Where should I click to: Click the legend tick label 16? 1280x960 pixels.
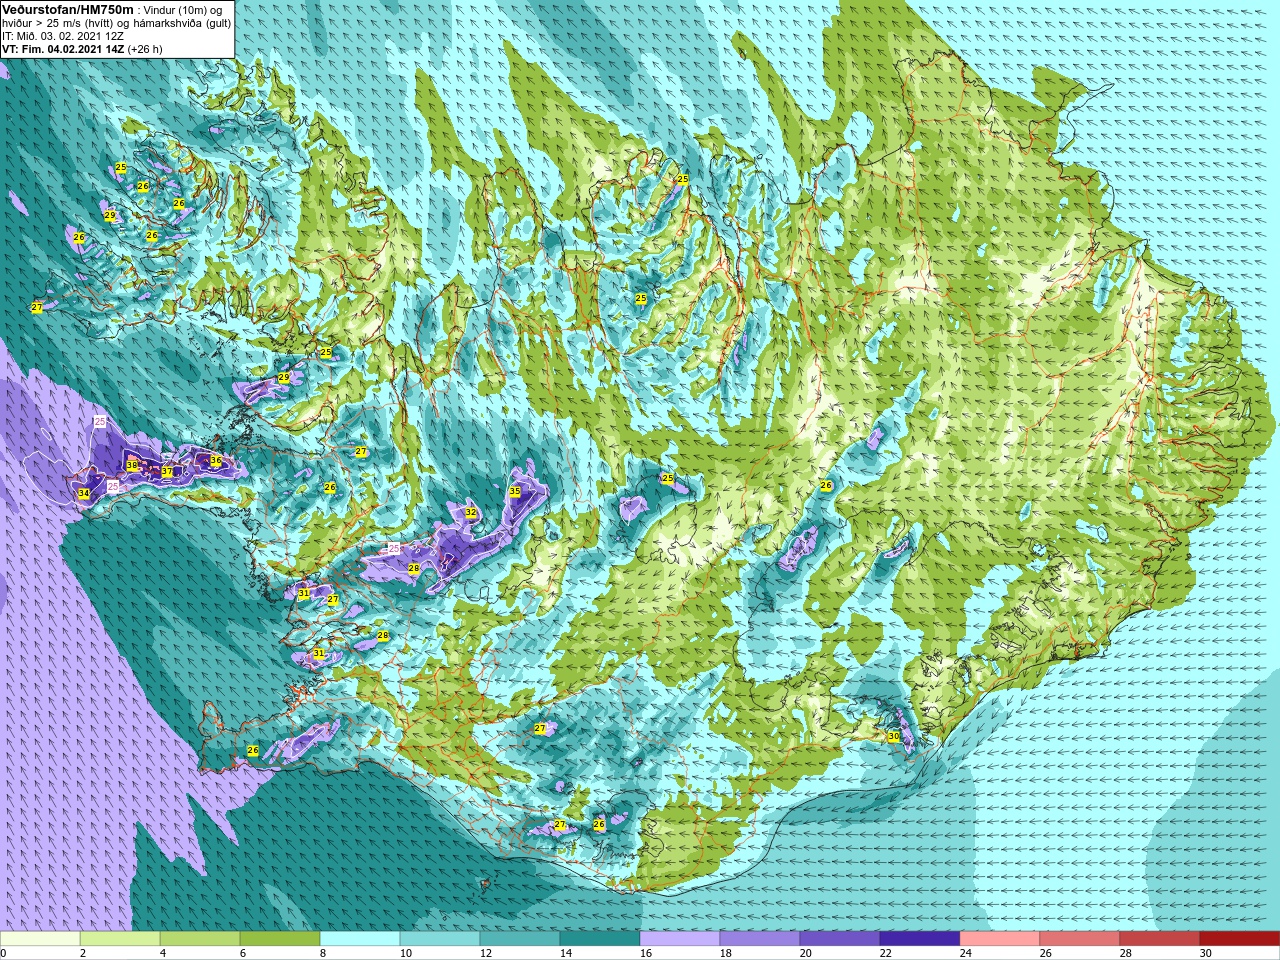click(646, 953)
